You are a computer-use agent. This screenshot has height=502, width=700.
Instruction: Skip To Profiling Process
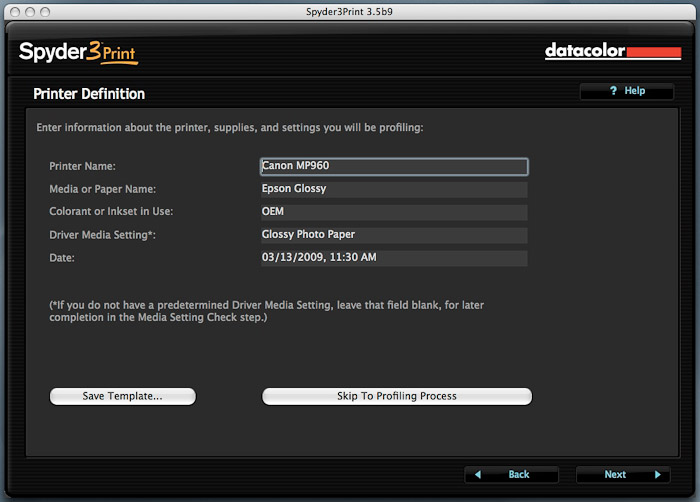[396, 396]
